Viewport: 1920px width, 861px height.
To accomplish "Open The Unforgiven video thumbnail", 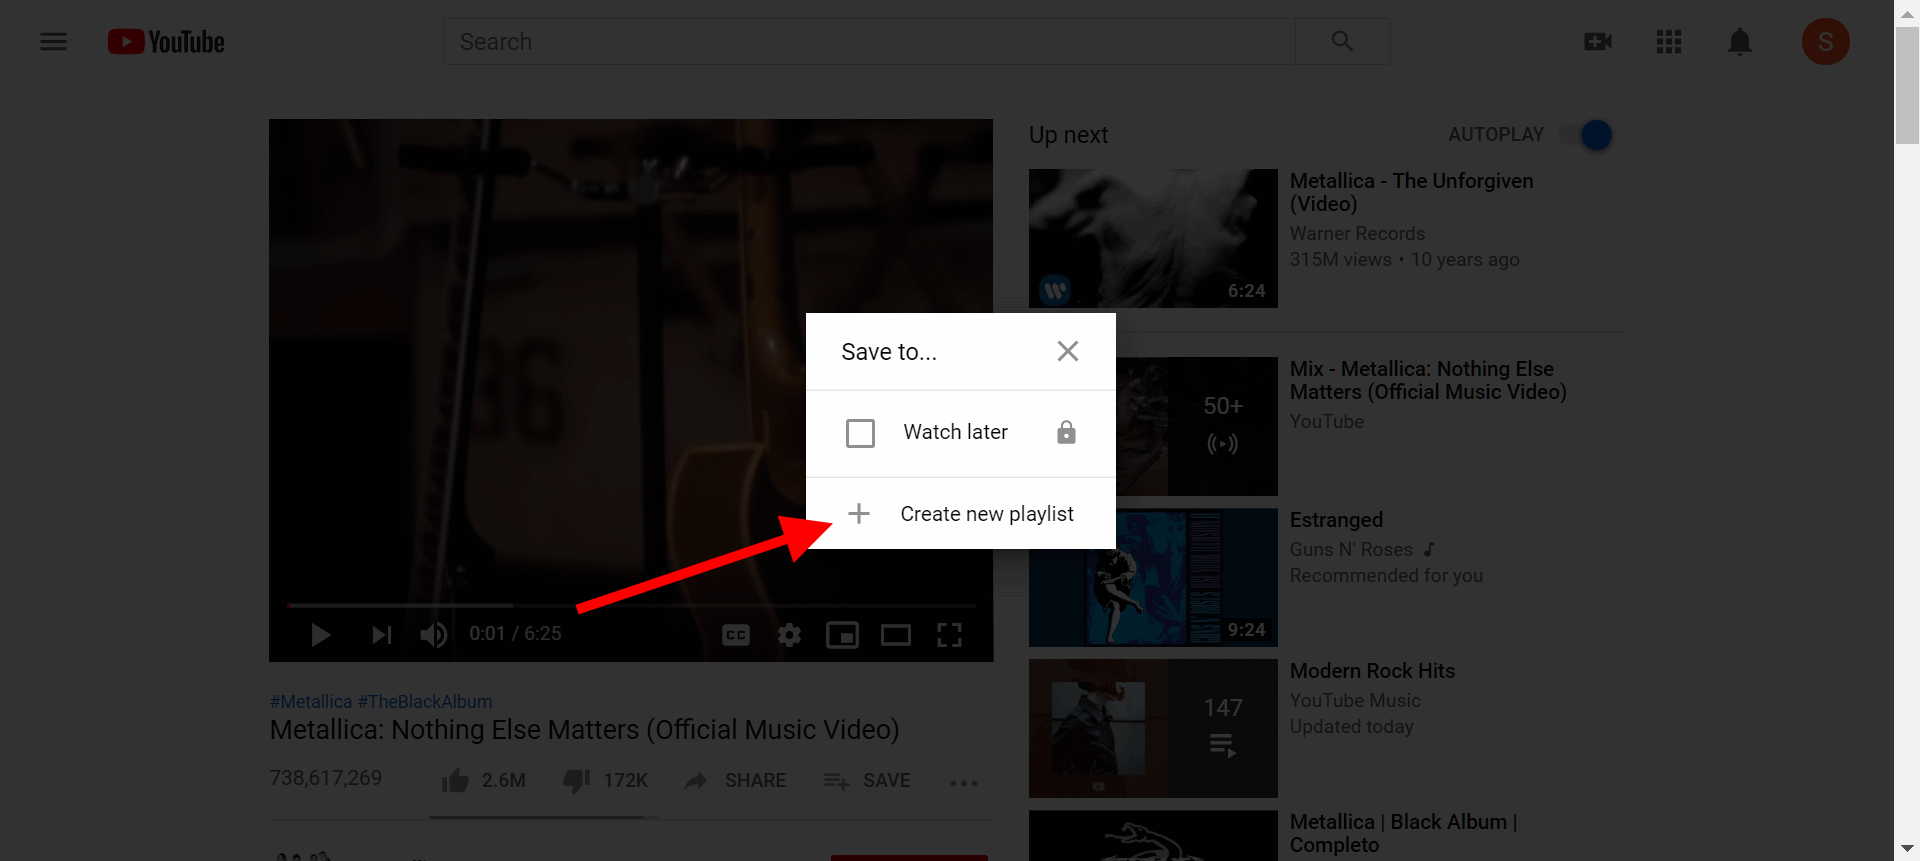I will tap(1153, 238).
